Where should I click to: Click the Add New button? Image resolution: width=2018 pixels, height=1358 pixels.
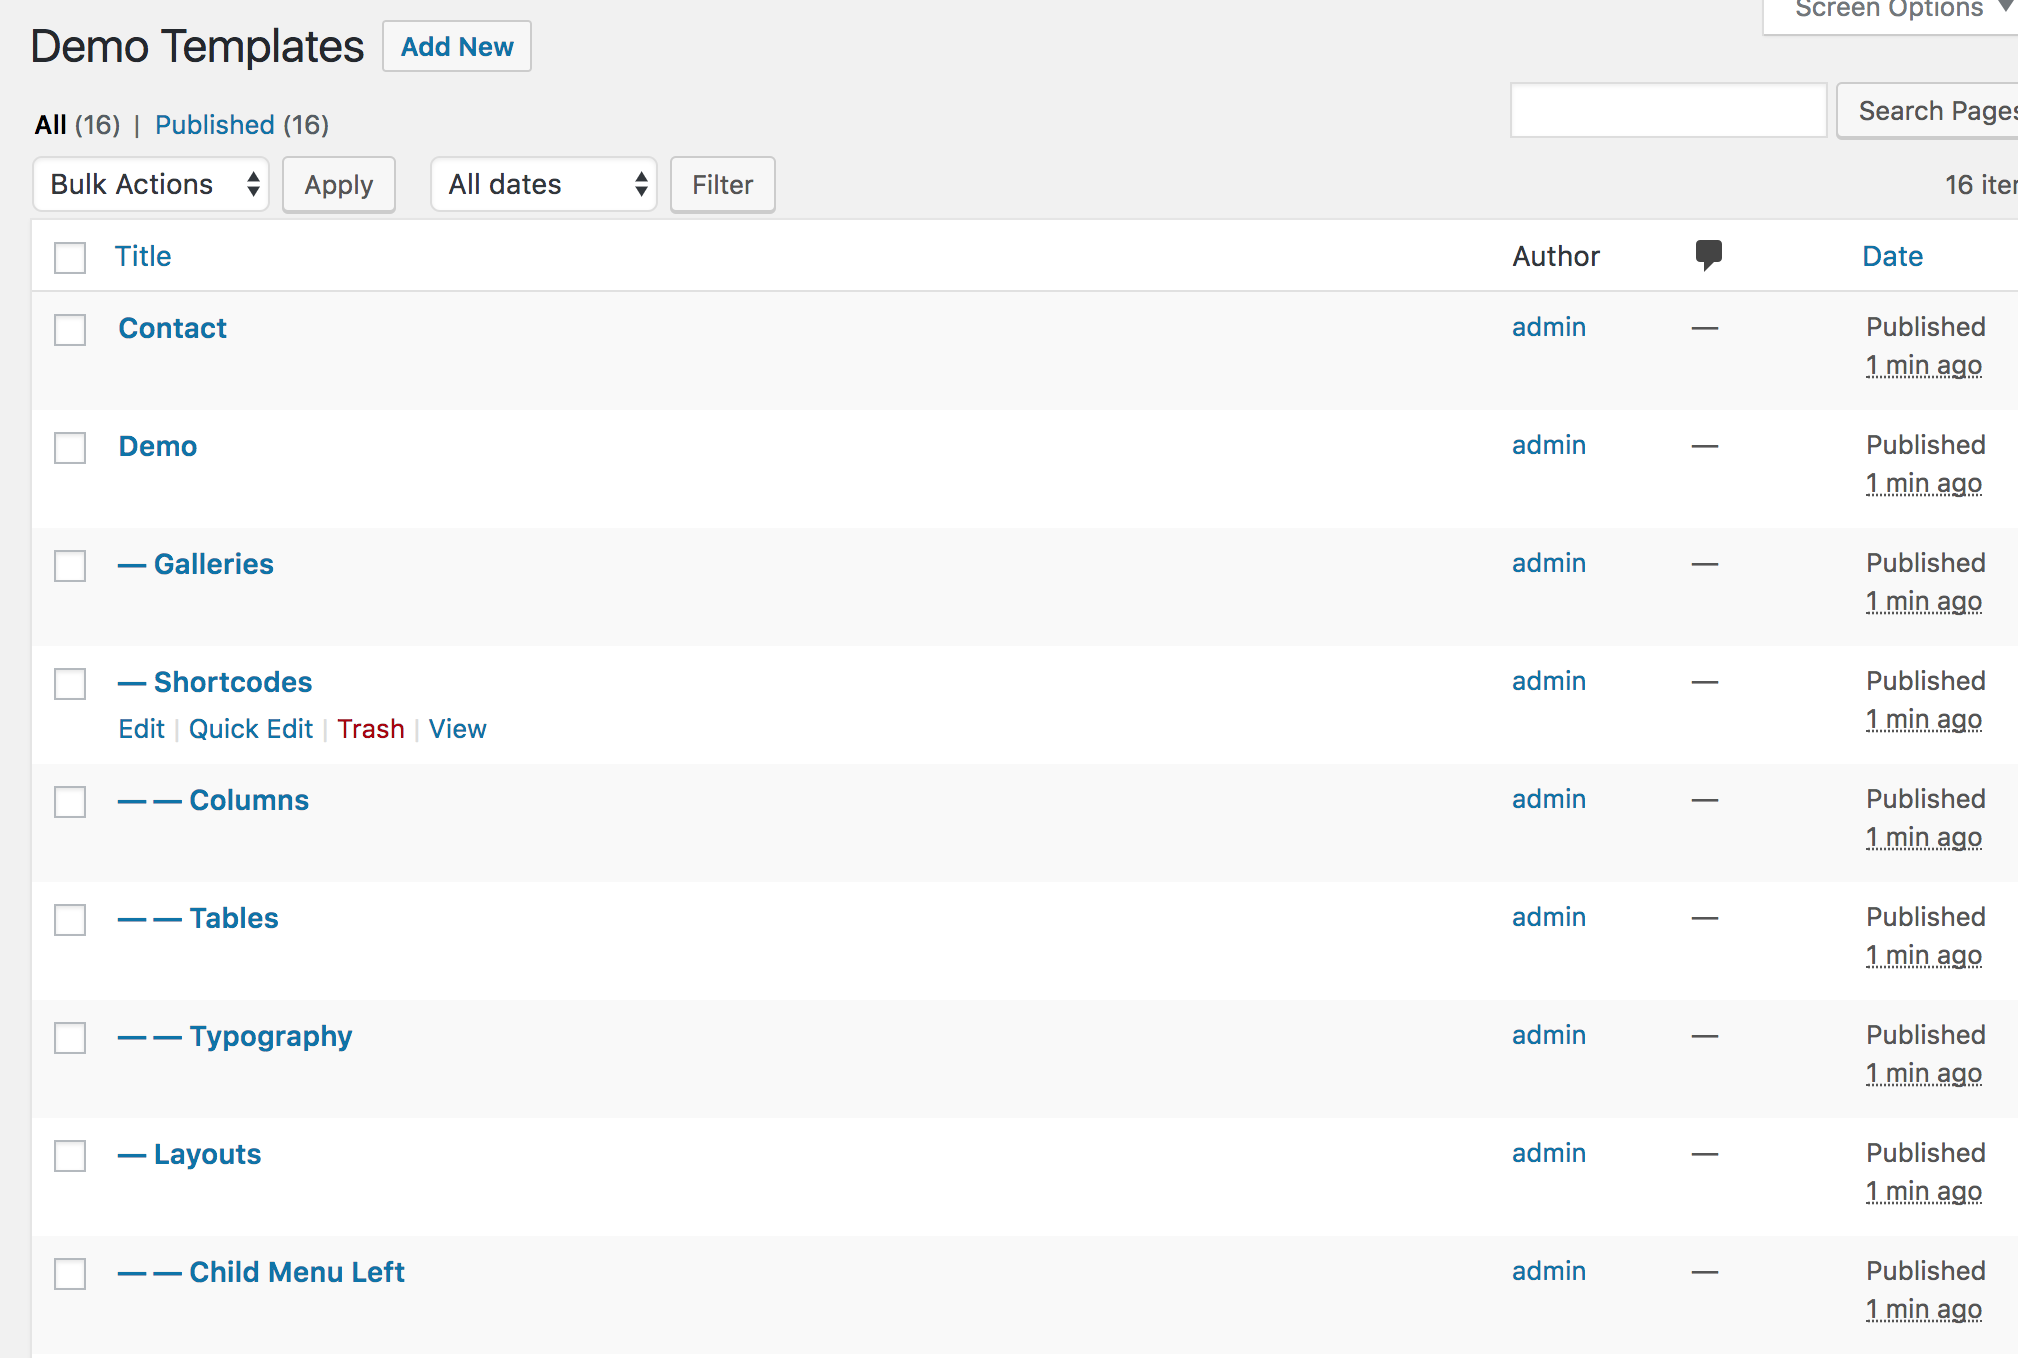point(456,45)
